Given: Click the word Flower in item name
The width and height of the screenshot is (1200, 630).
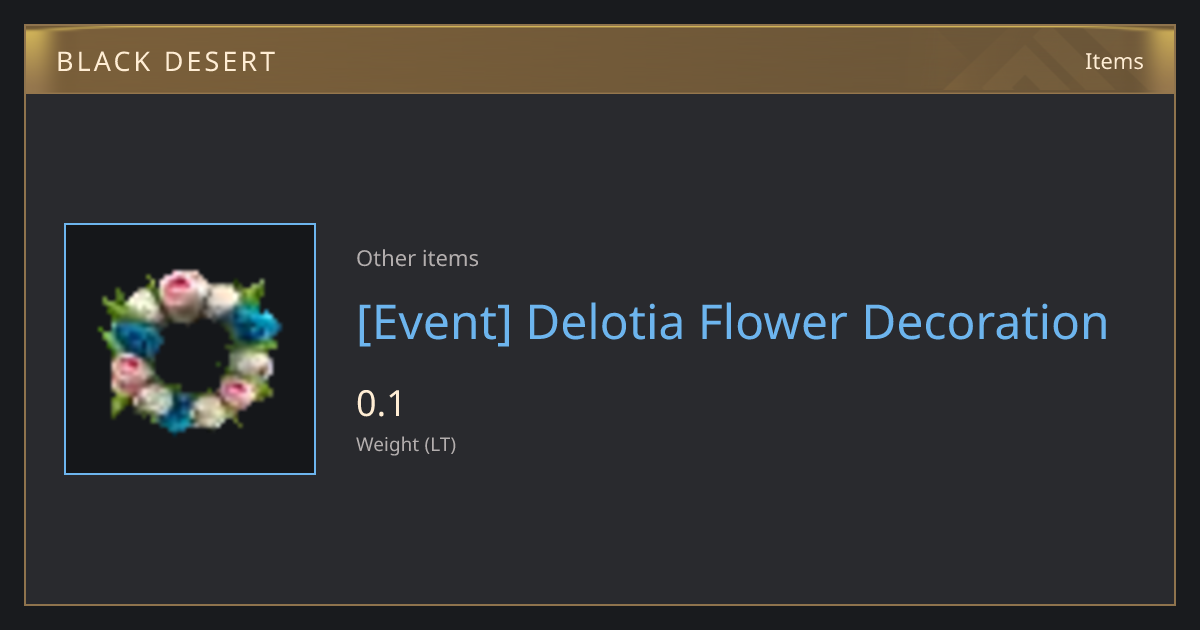Looking at the screenshot, I should coord(773,323).
